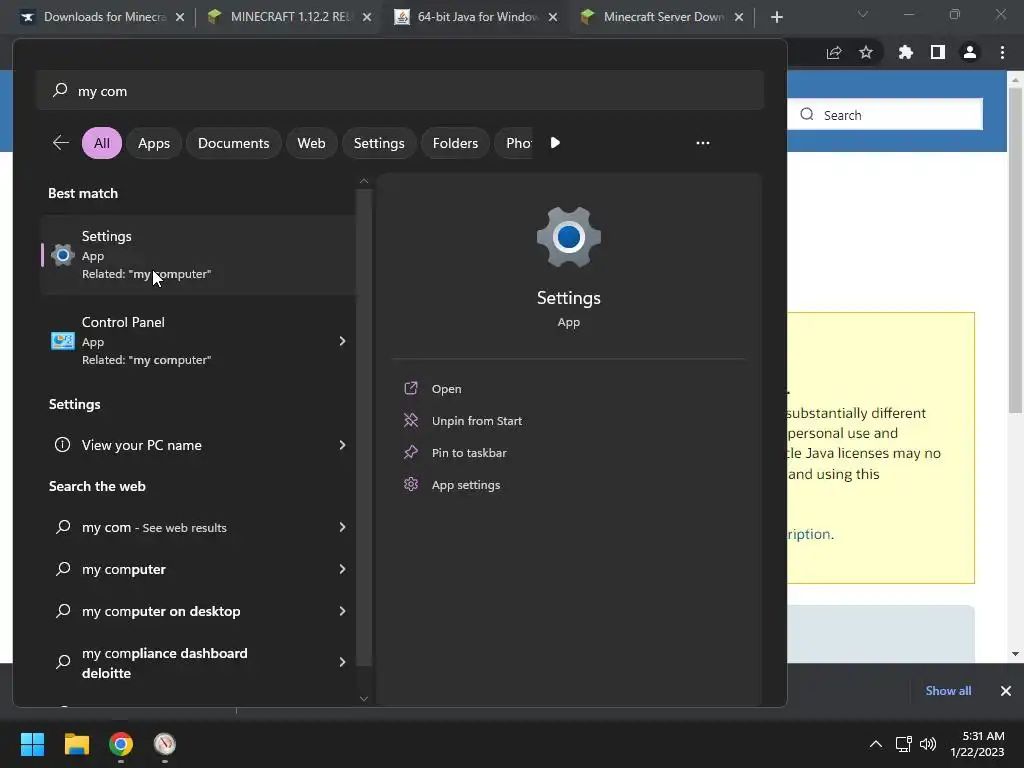Click Chrome share page icon
Viewport: 1024px width, 768px height.
[x=834, y=53]
